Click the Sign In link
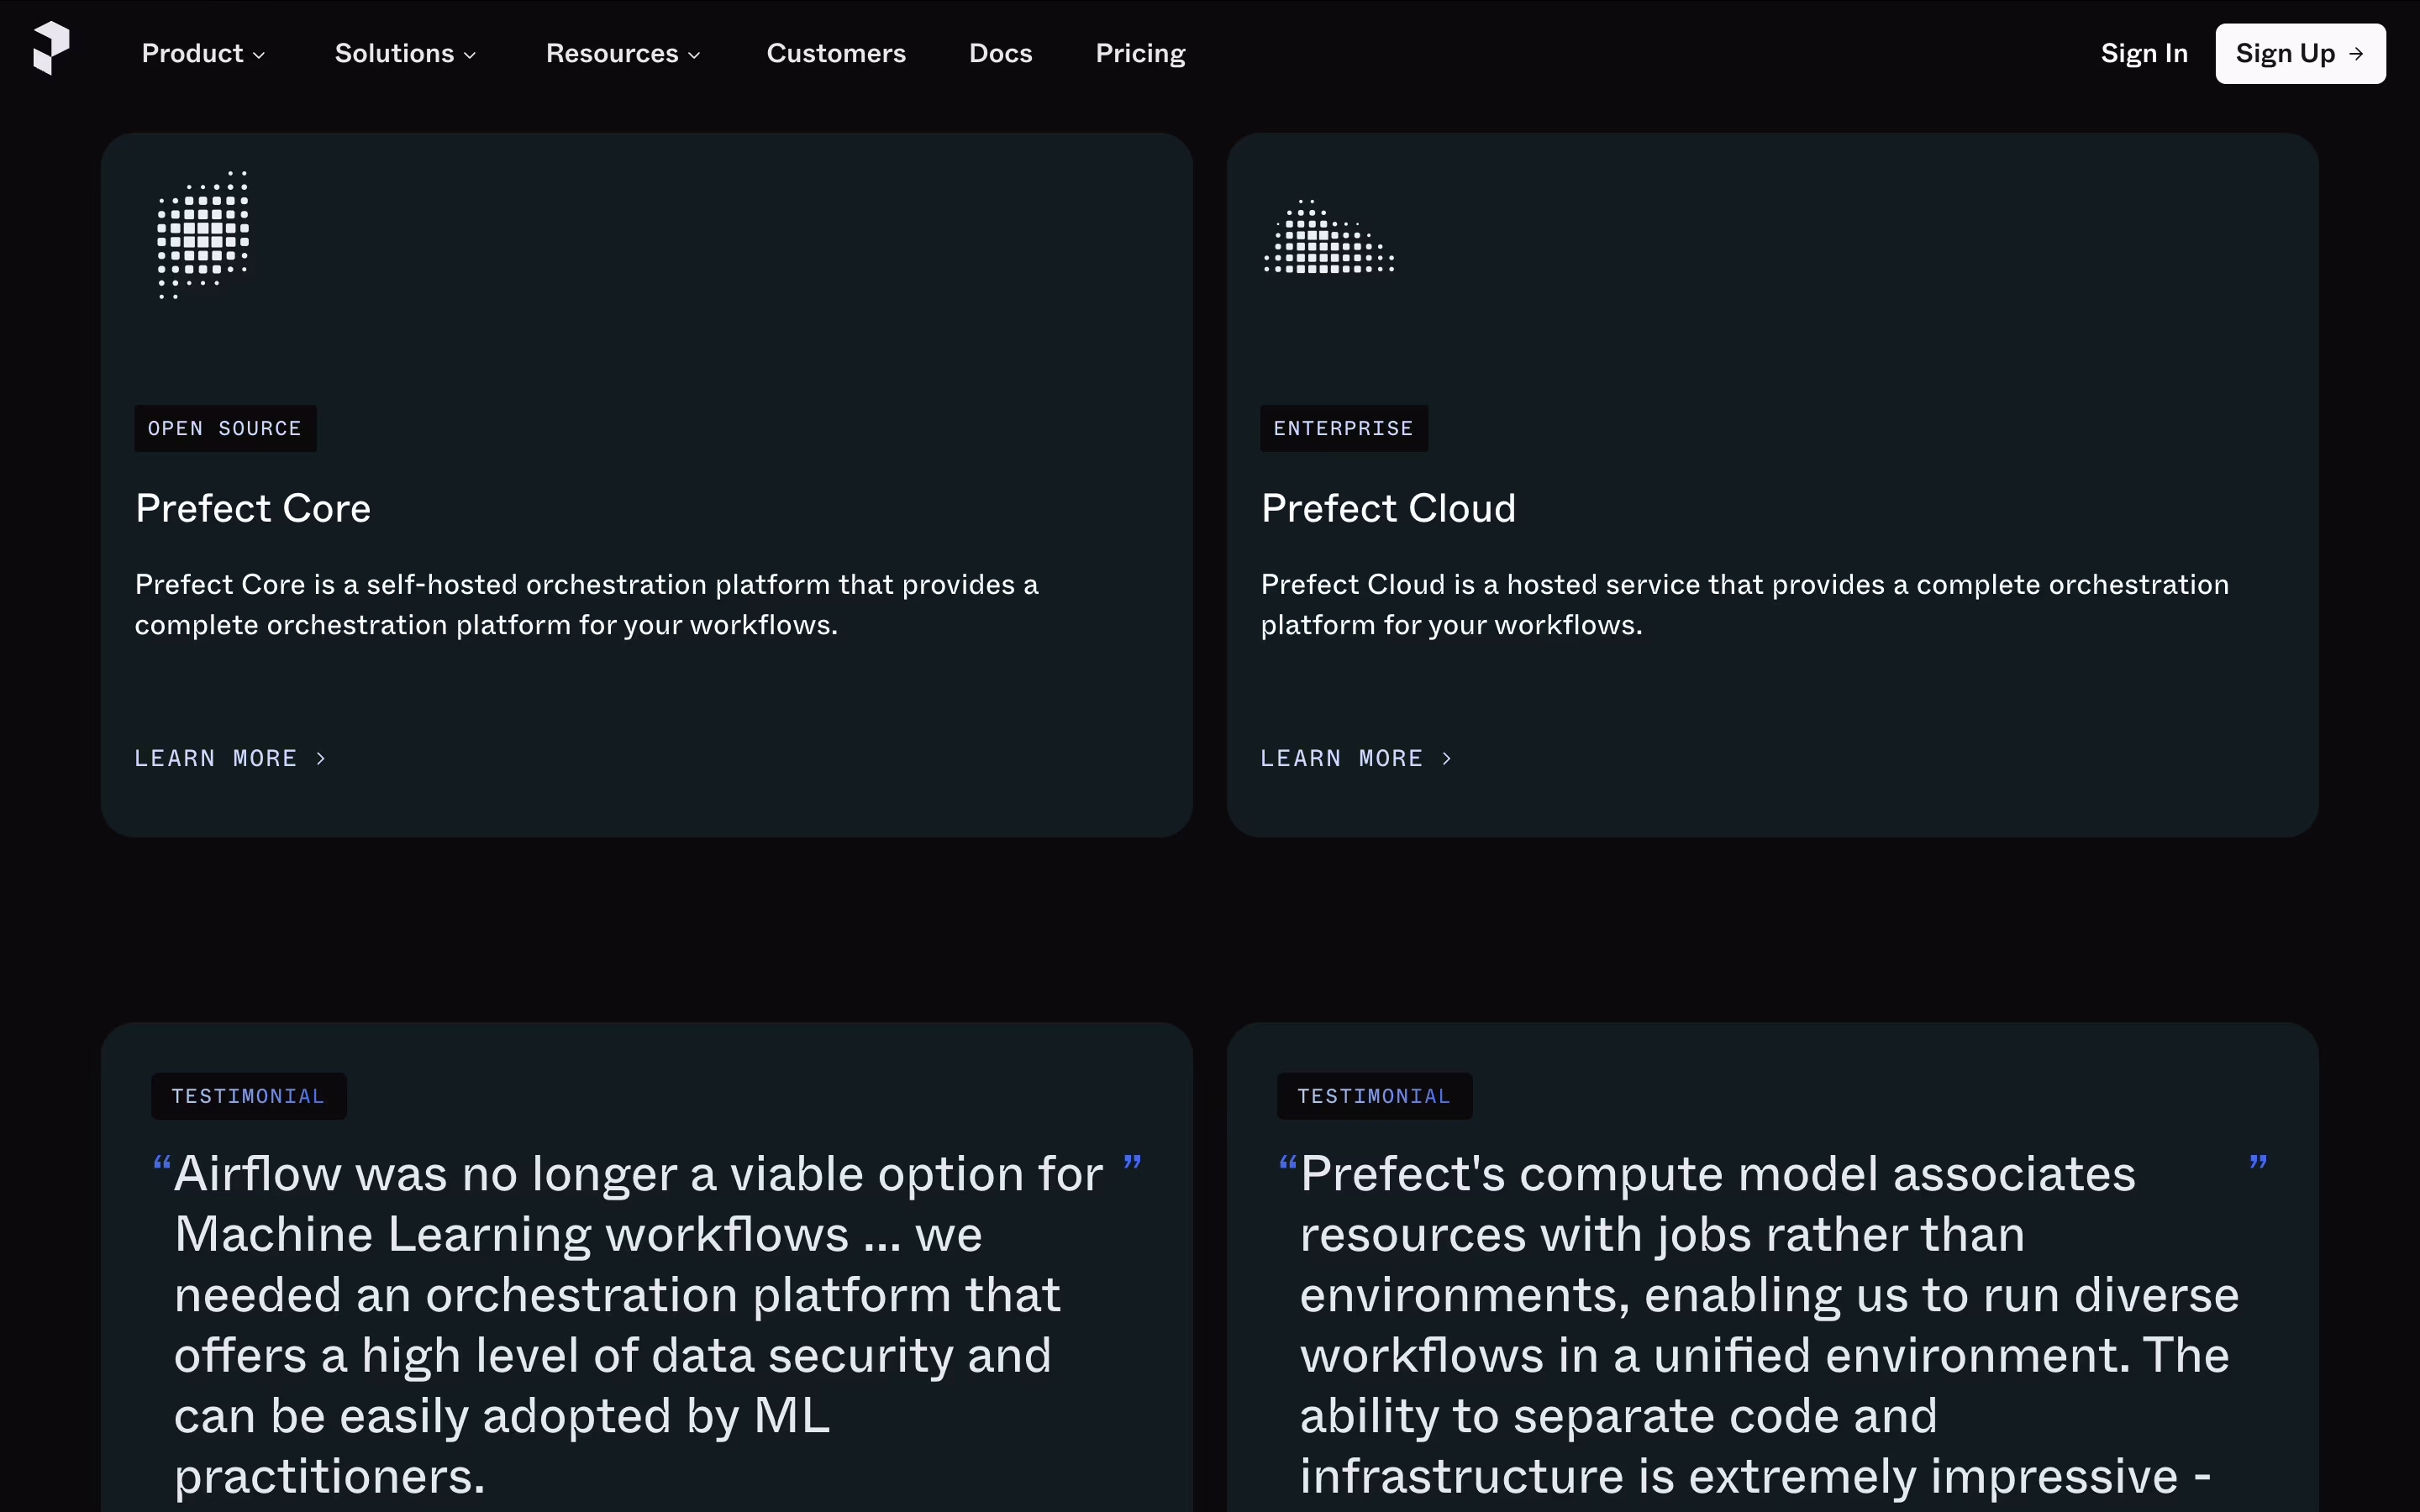The height and width of the screenshot is (1512, 2420). [x=2144, y=54]
